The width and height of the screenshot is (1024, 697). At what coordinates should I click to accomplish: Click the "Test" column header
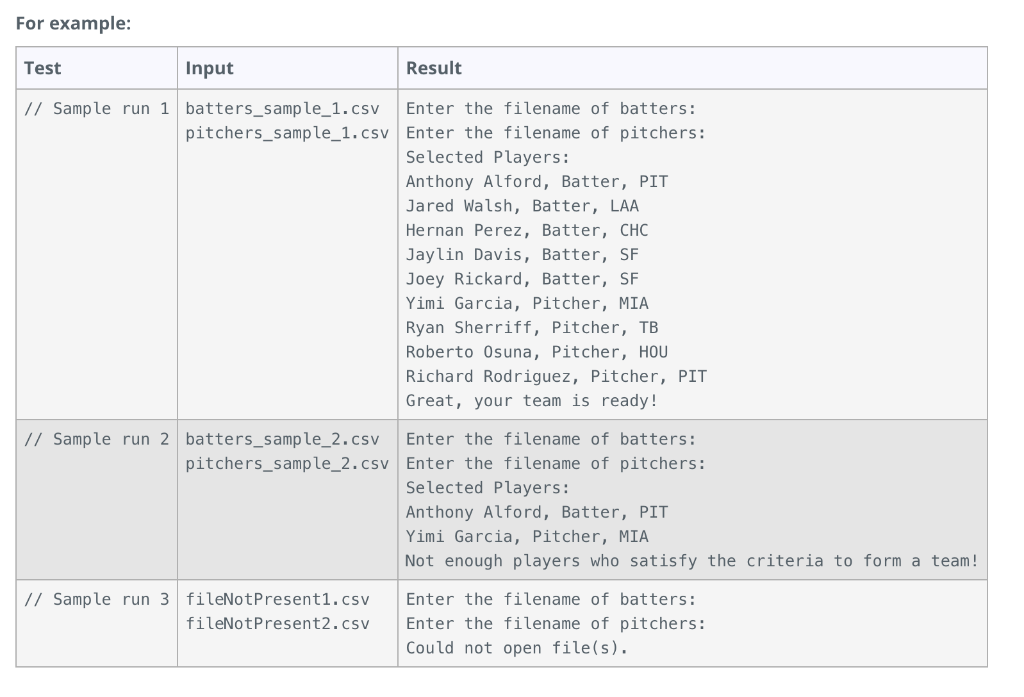pyautogui.click(x=42, y=68)
